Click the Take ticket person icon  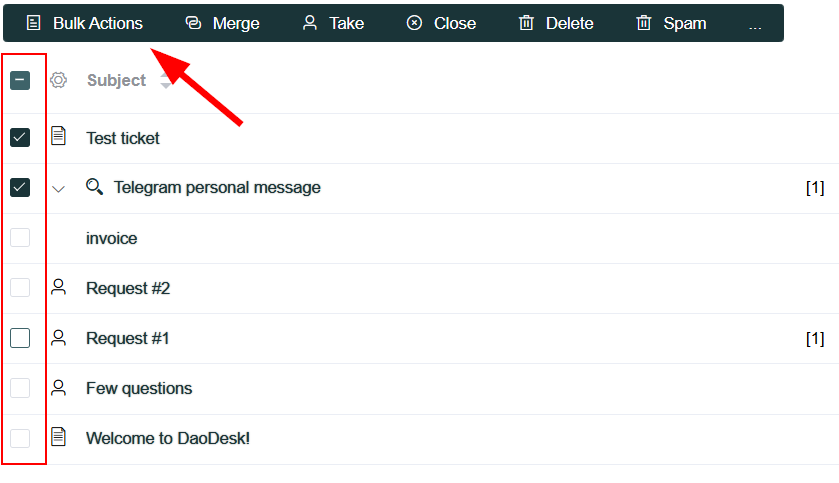(x=310, y=23)
